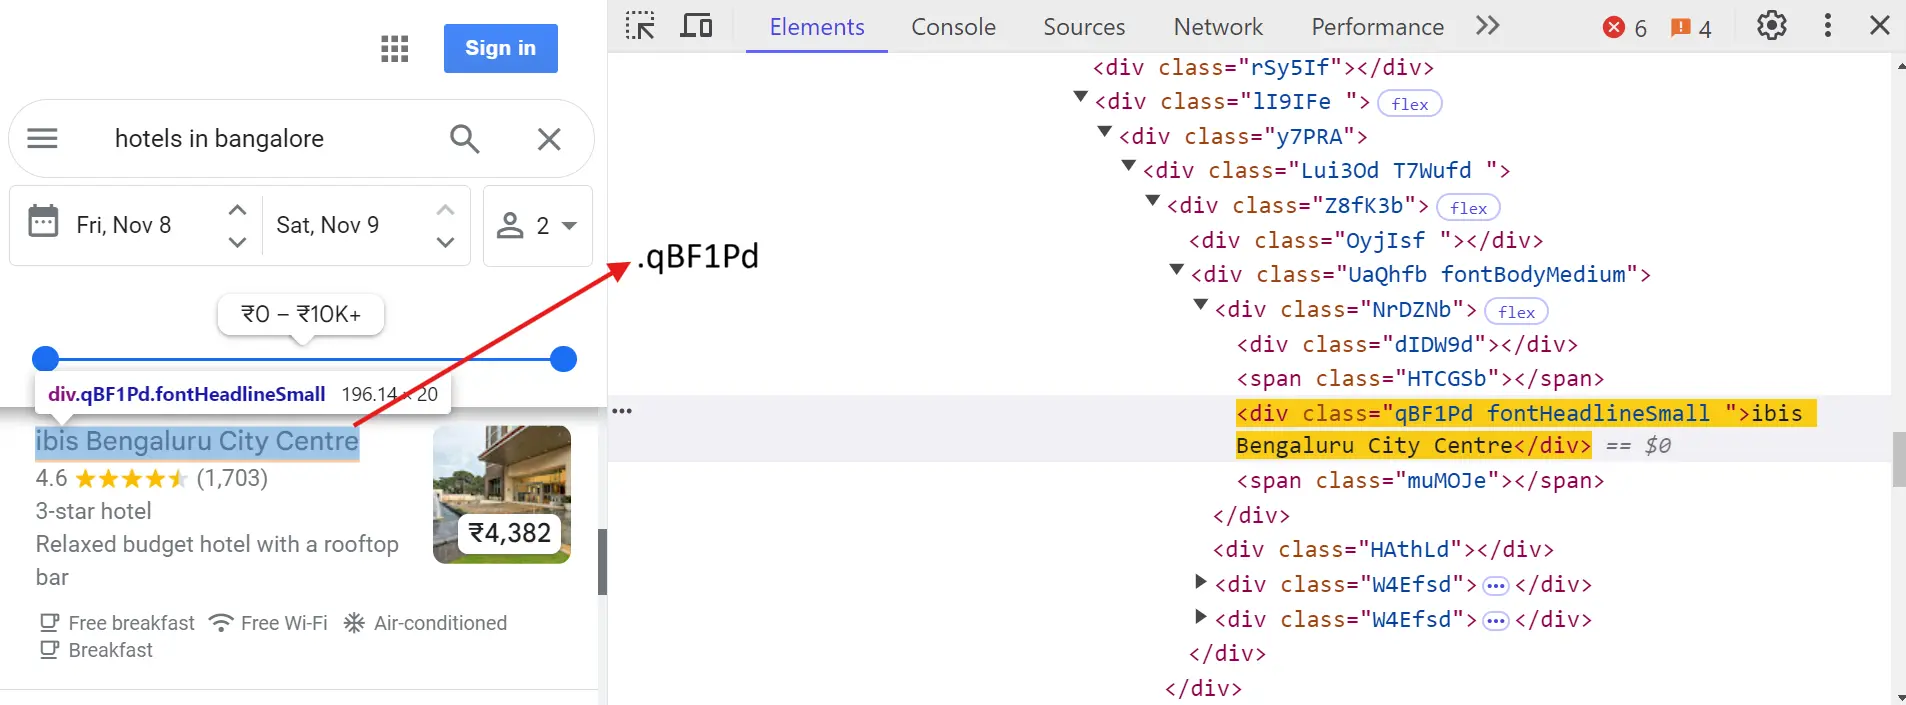Open the guests count dropdown
This screenshot has width=1906, height=705.
click(538, 226)
